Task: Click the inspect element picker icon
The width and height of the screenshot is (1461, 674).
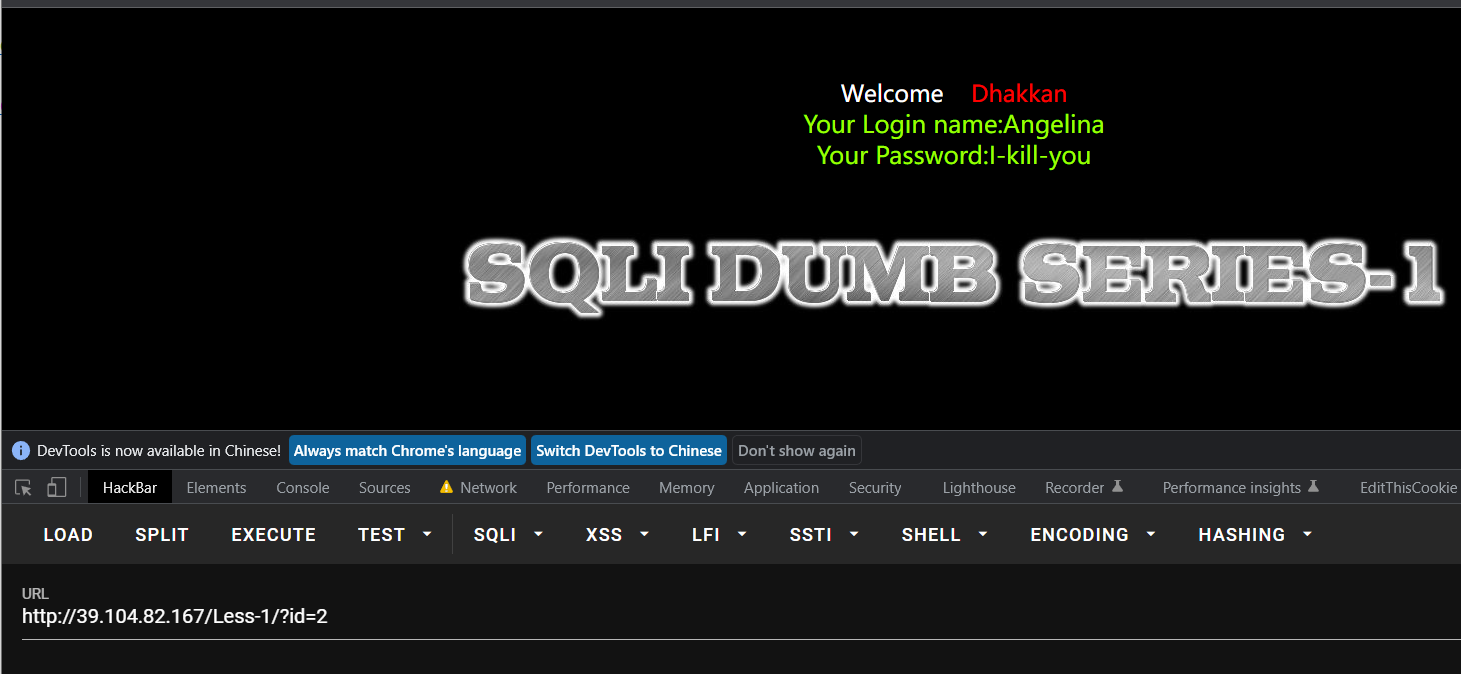Action: [x=23, y=488]
